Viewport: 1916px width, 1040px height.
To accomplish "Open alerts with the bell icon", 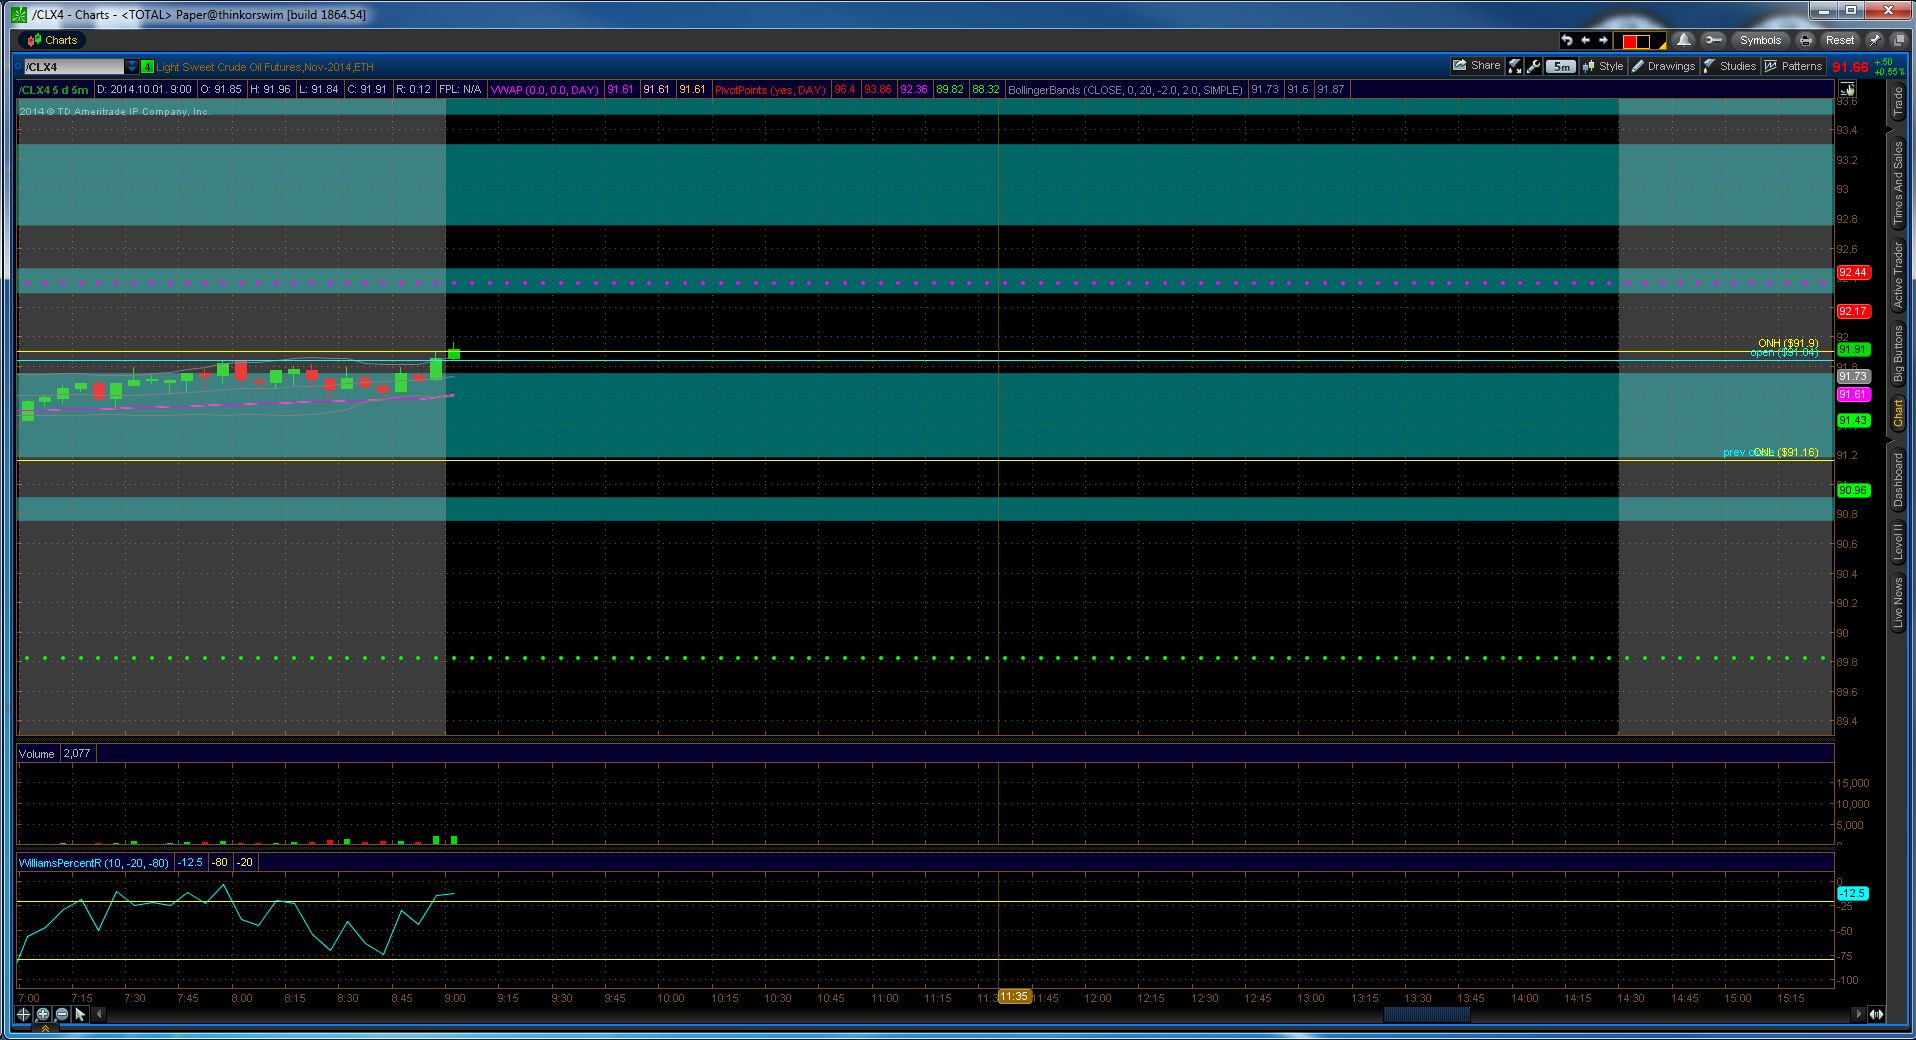I will (x=1684, y=40).
